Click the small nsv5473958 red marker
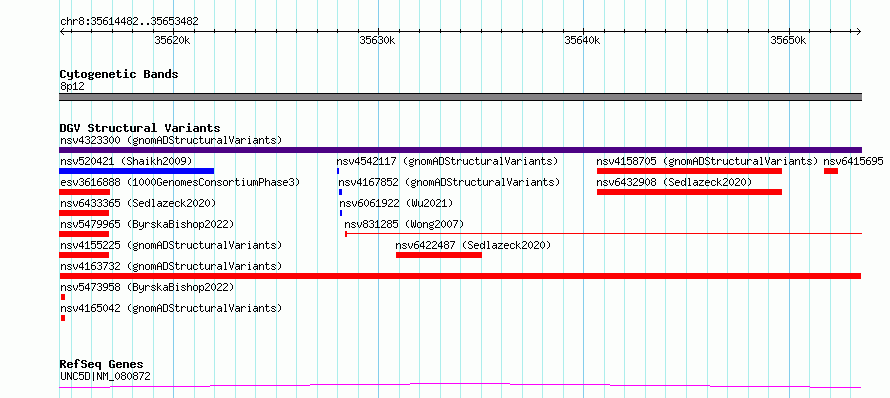890x398 pixels. pyautogui.click(x=63, y=297)
